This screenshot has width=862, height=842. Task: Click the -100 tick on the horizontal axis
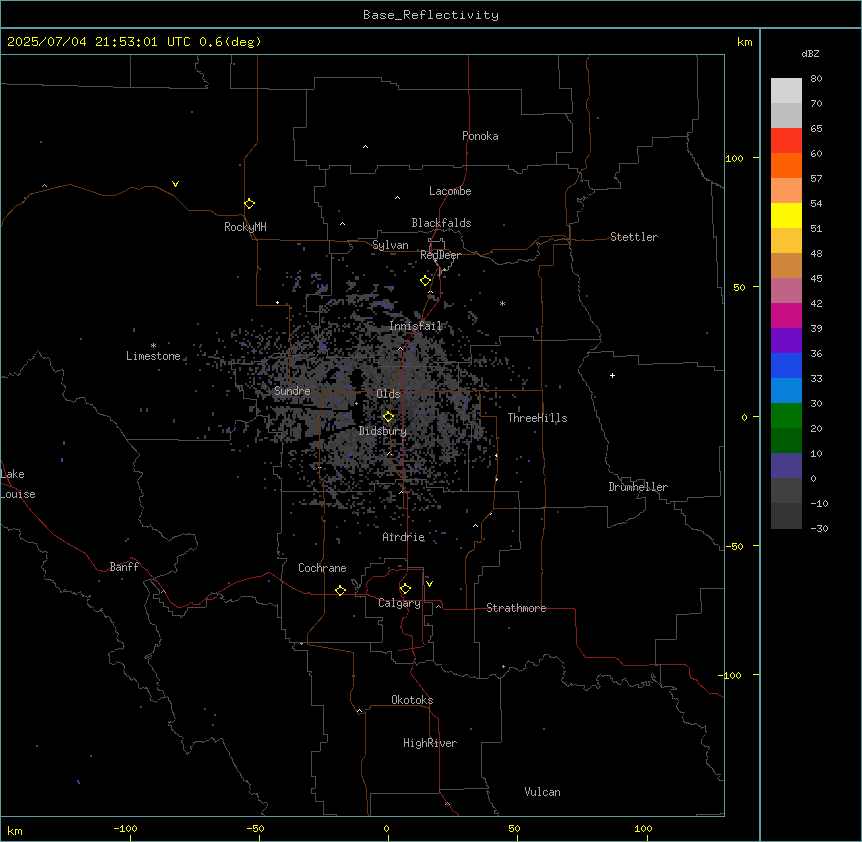(125, 828)
